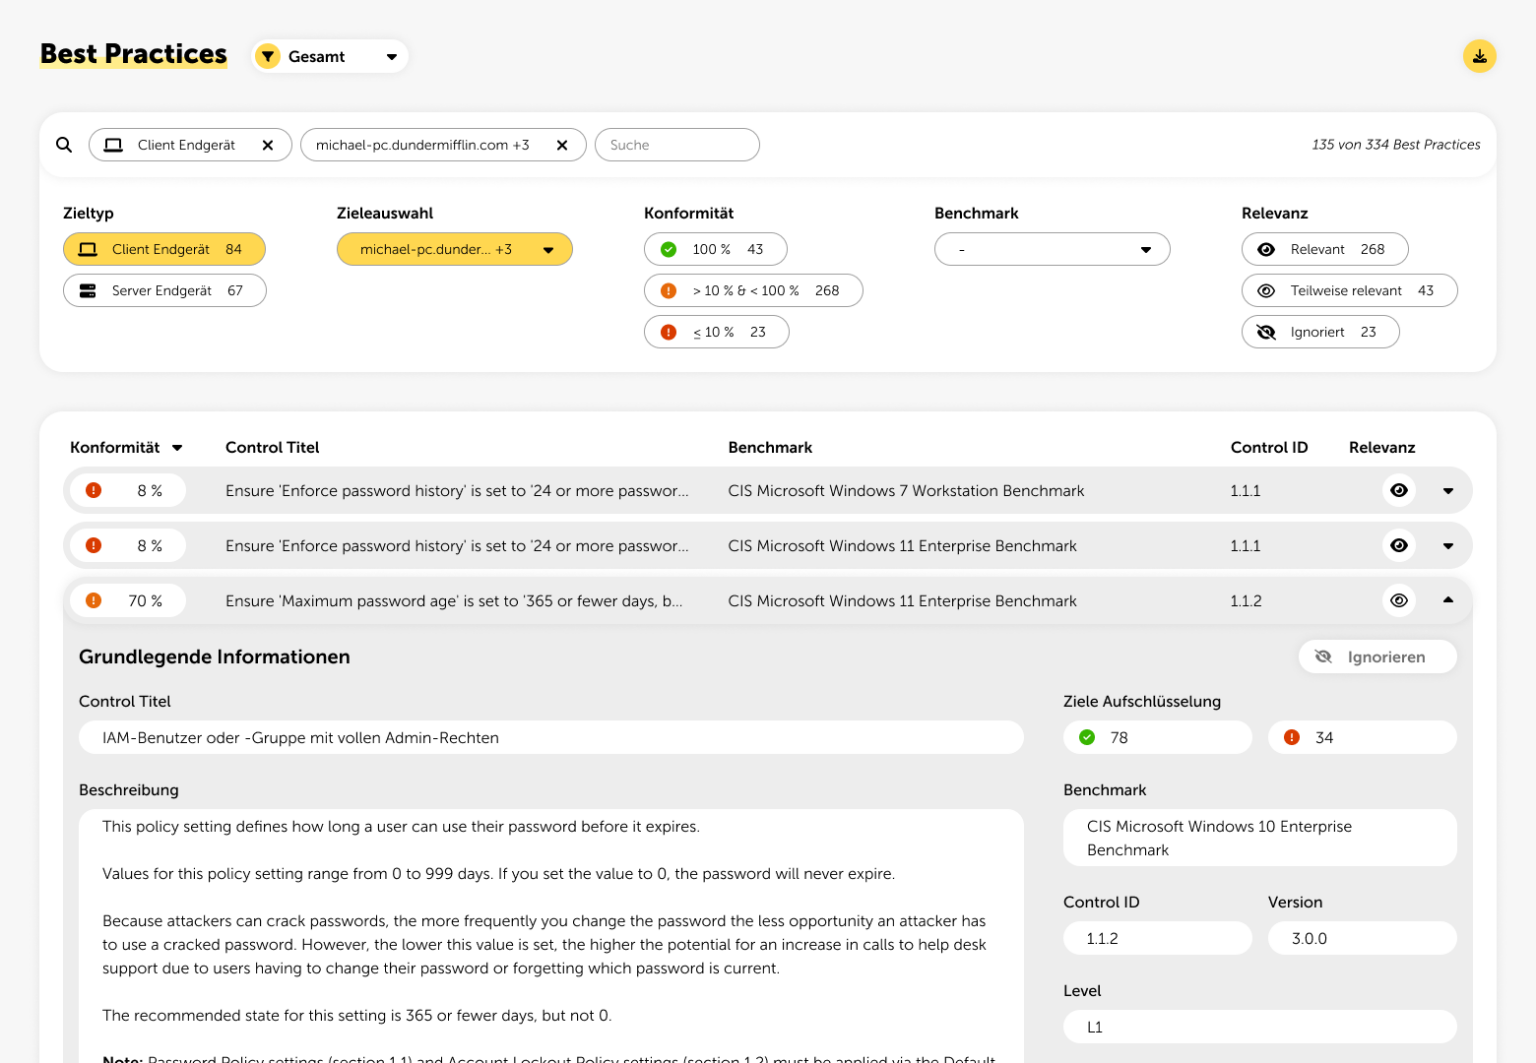Image resolution: width=1536 pixels, height=1063 pixels.
Task: Click the 70 % conformity value
Action: 145,600
